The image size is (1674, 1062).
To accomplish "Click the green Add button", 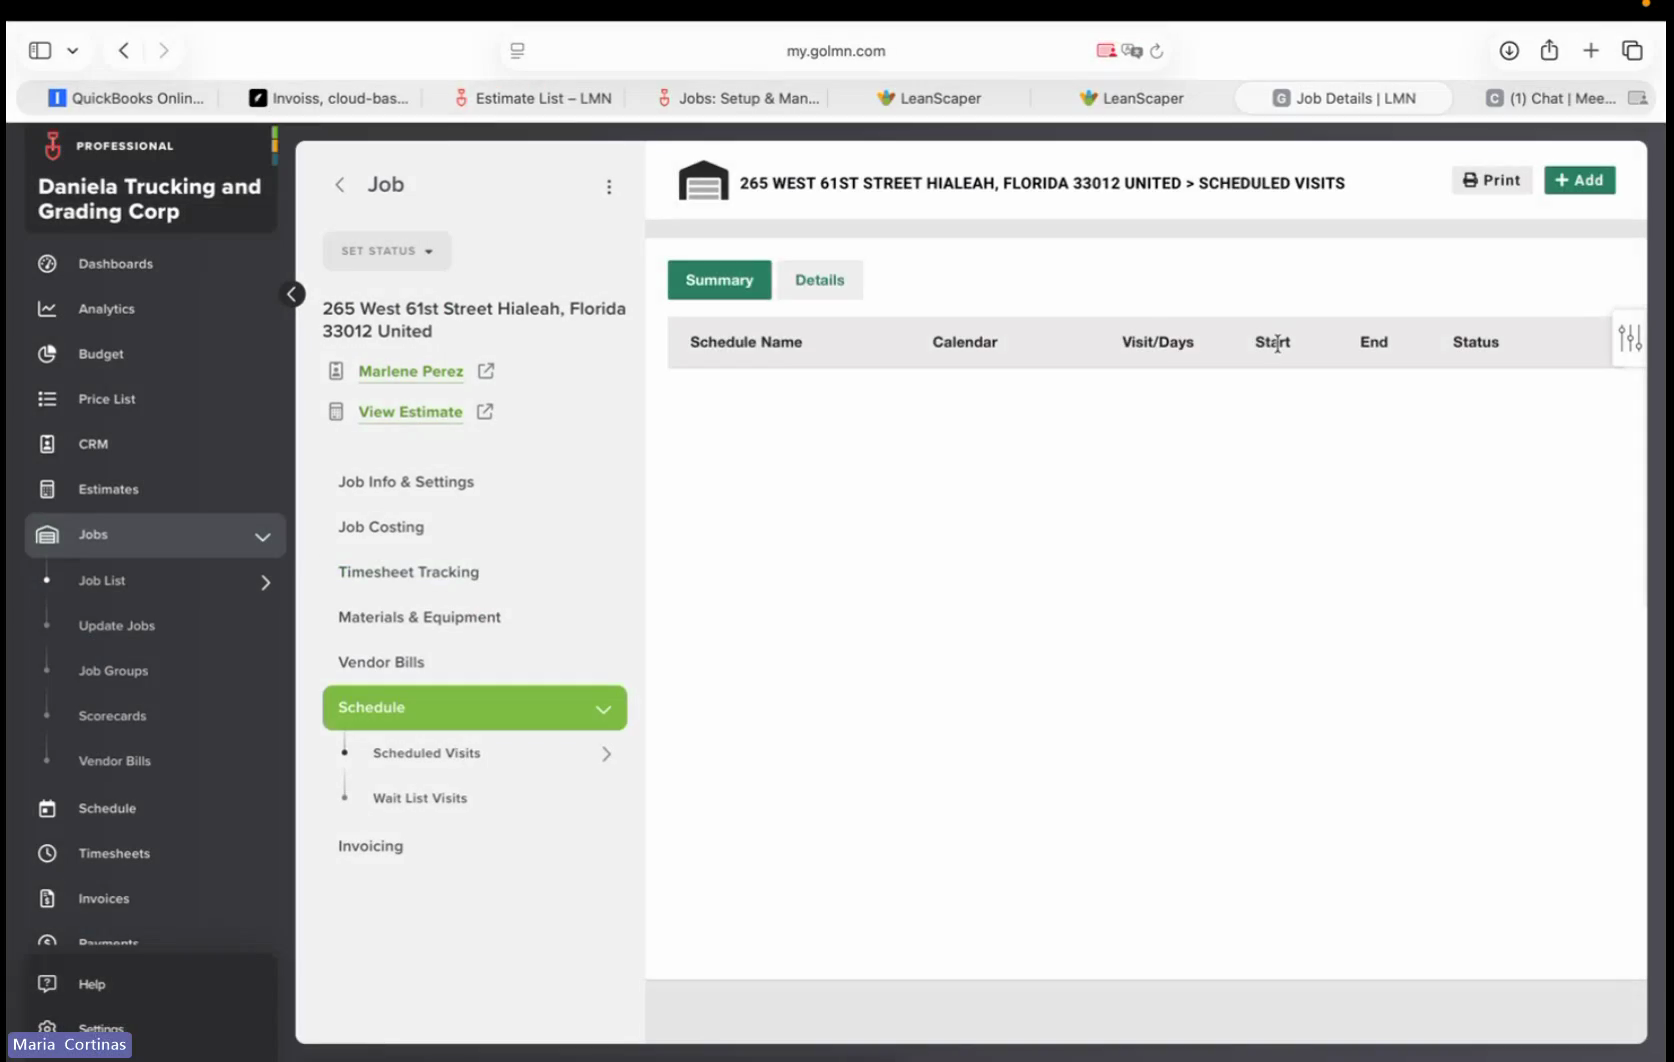I will (x=1579, y=180).
